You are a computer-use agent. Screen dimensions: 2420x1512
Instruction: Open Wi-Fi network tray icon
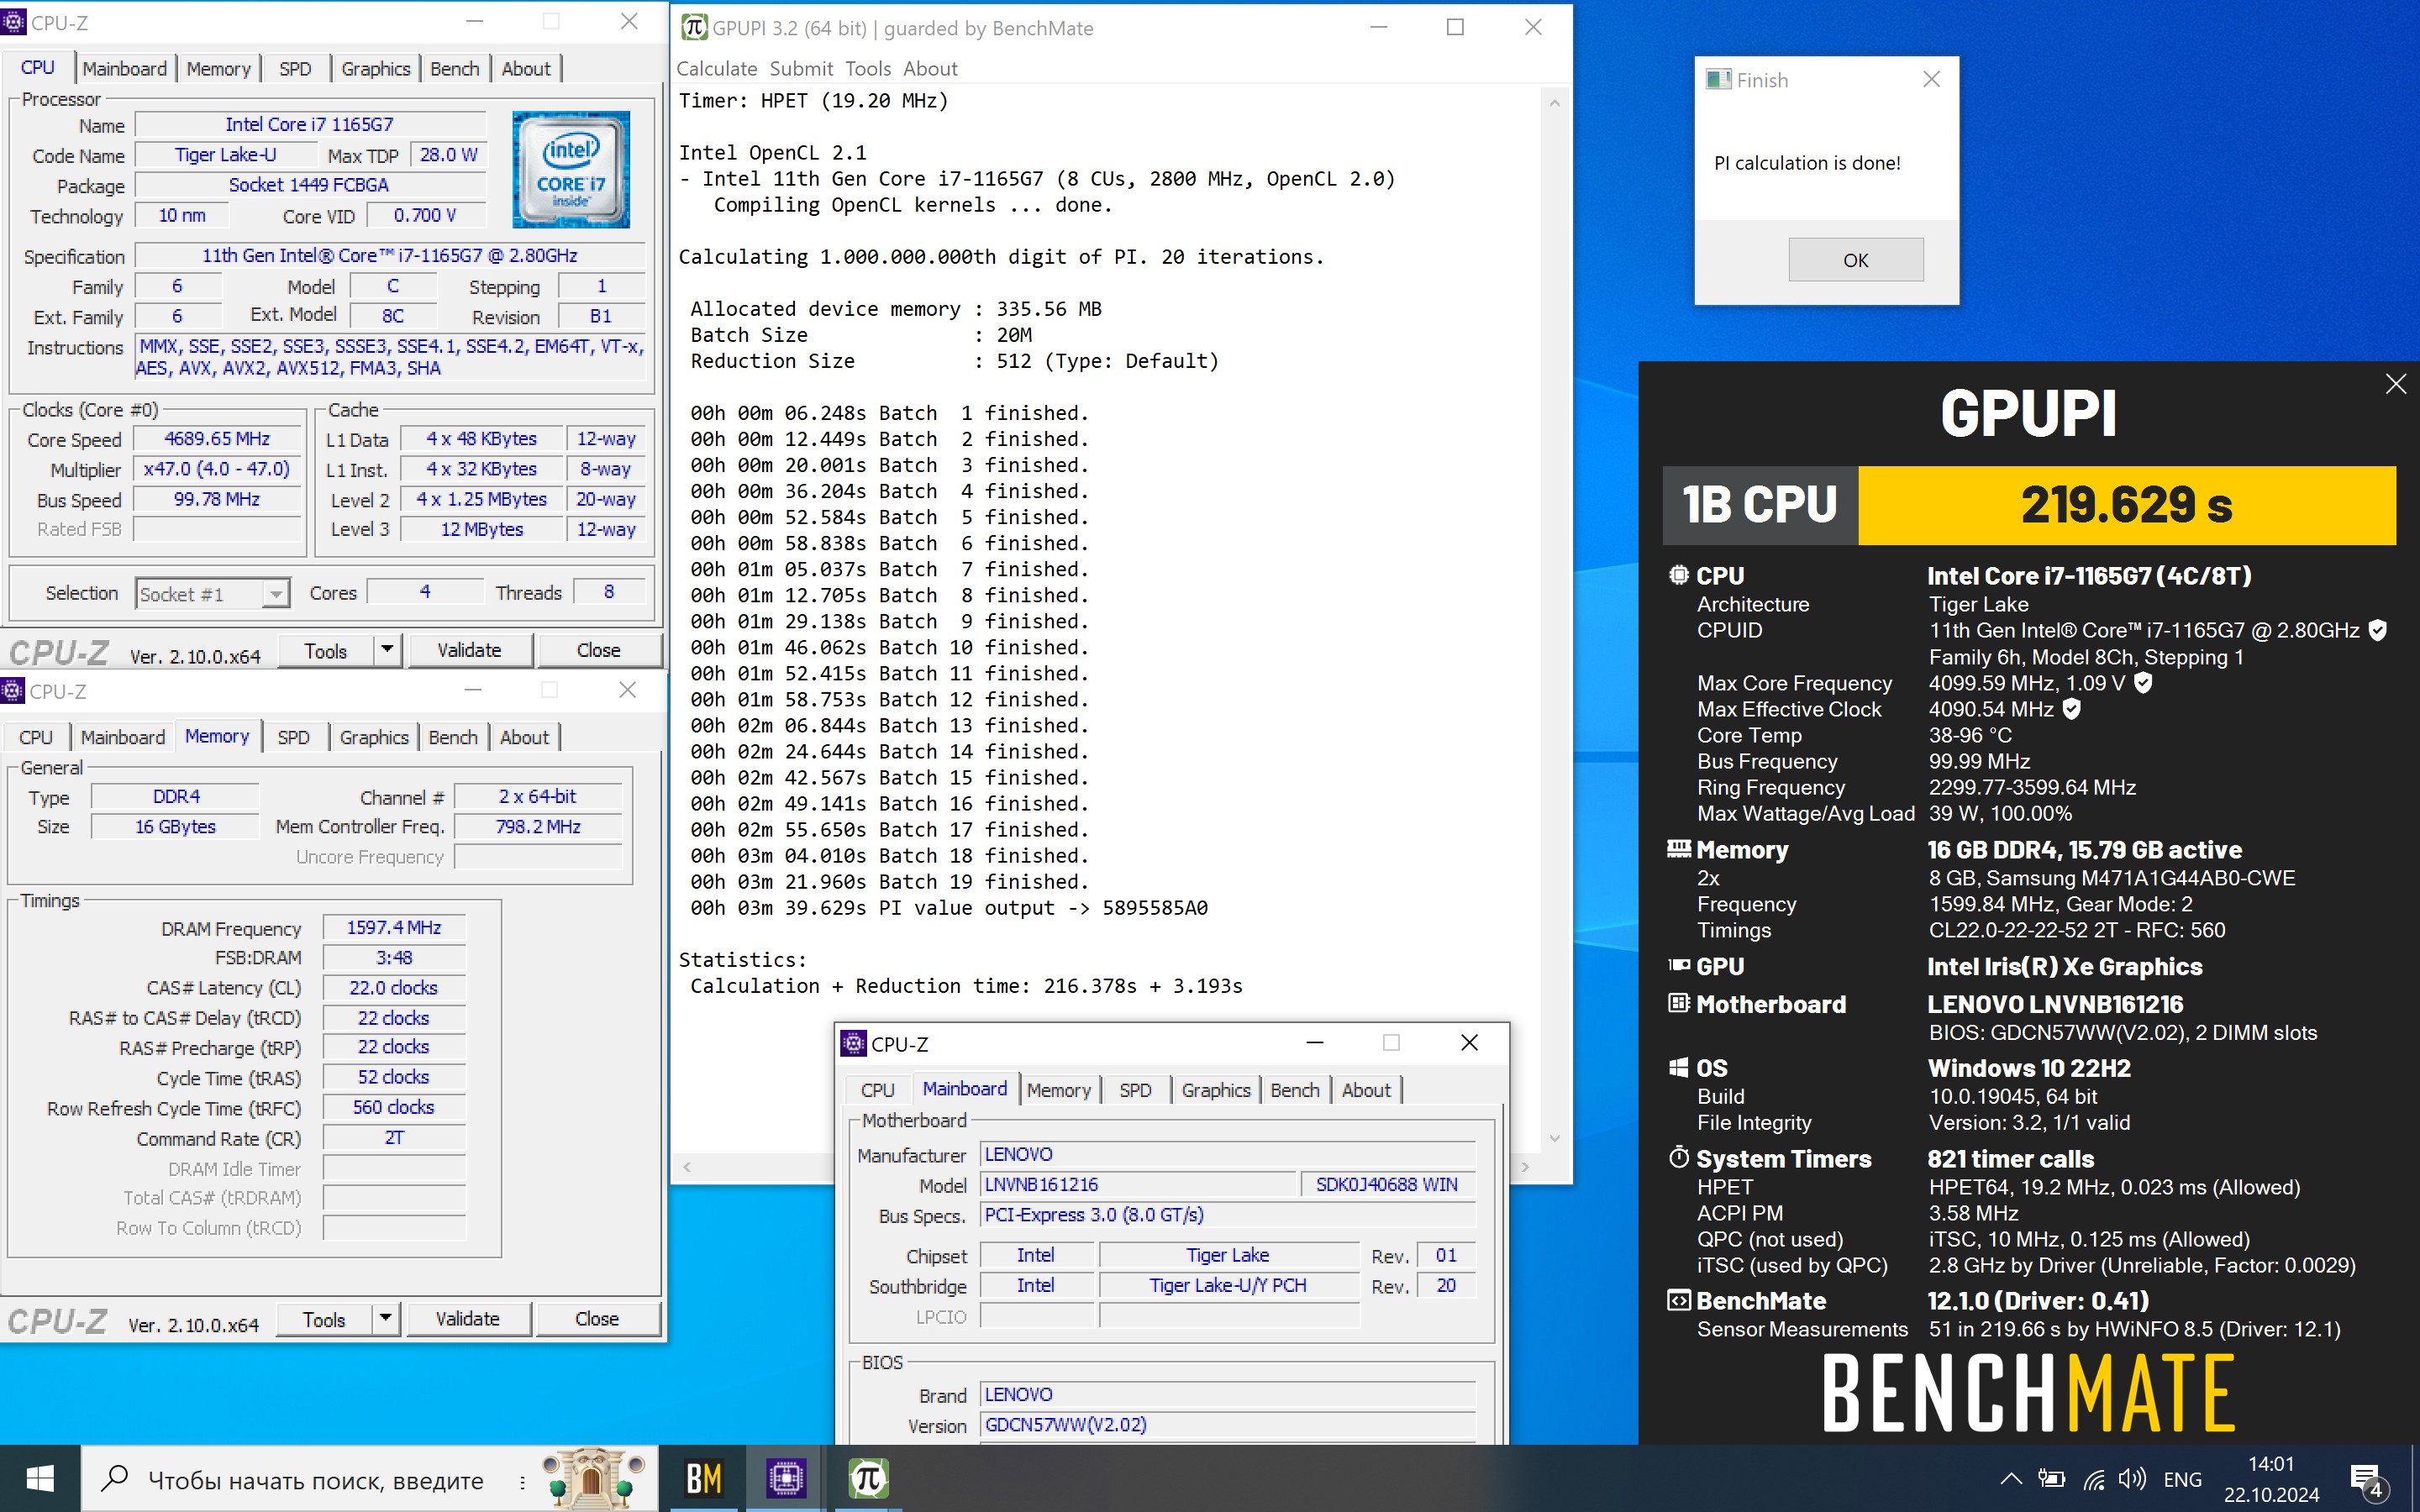[x=2094, y=1479]
